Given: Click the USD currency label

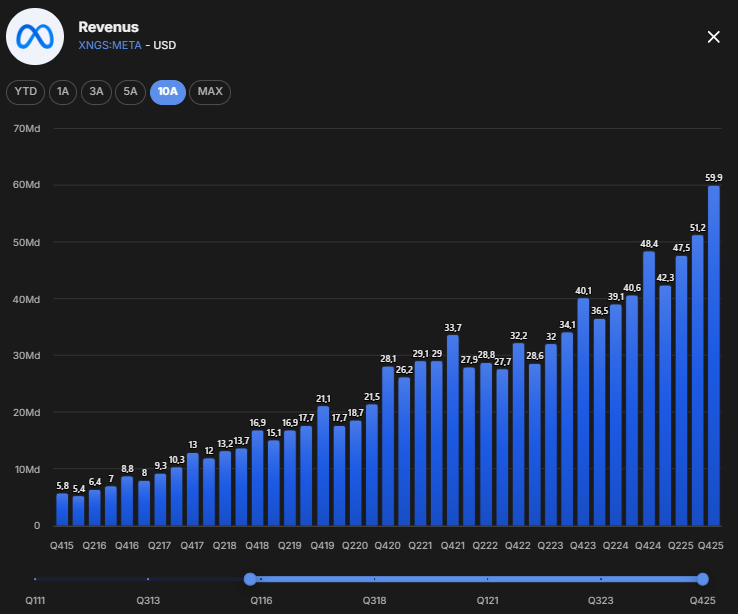Looking at the screenshot, I should tap(165, 45).
